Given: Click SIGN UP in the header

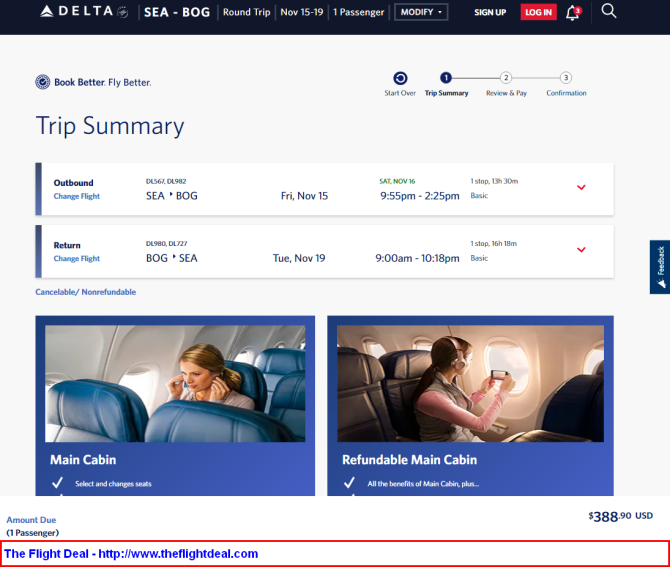Looking at the screenshot, I should (x=490, y=12).
